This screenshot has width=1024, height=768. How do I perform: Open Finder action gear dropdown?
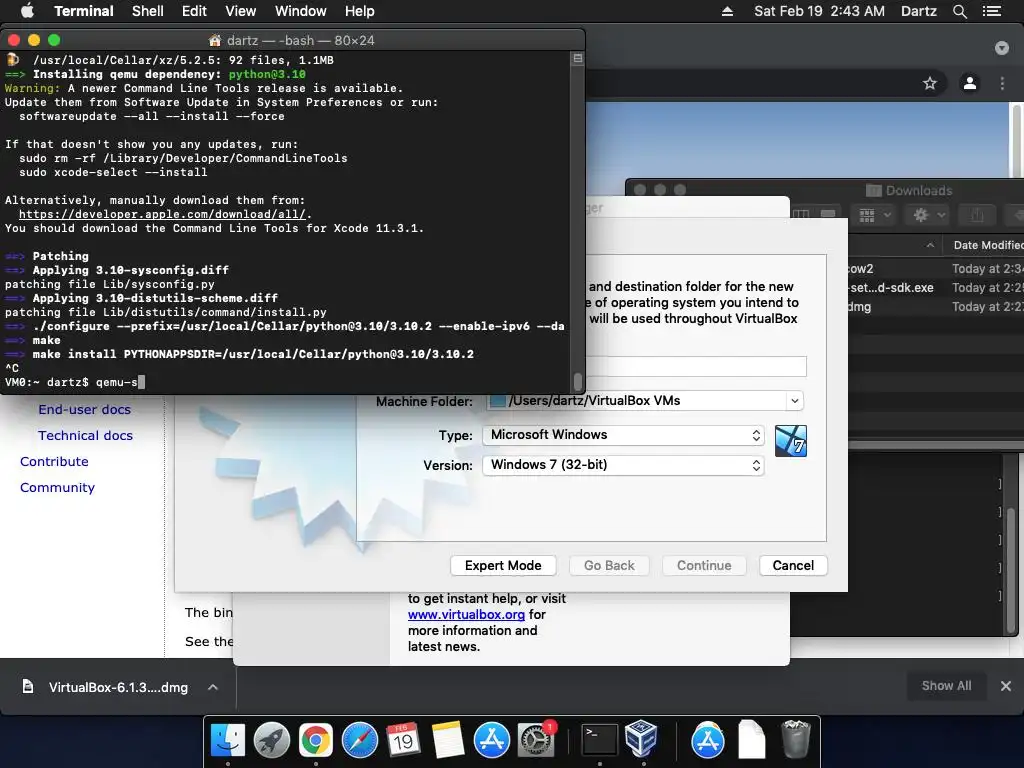pos(929,215)
